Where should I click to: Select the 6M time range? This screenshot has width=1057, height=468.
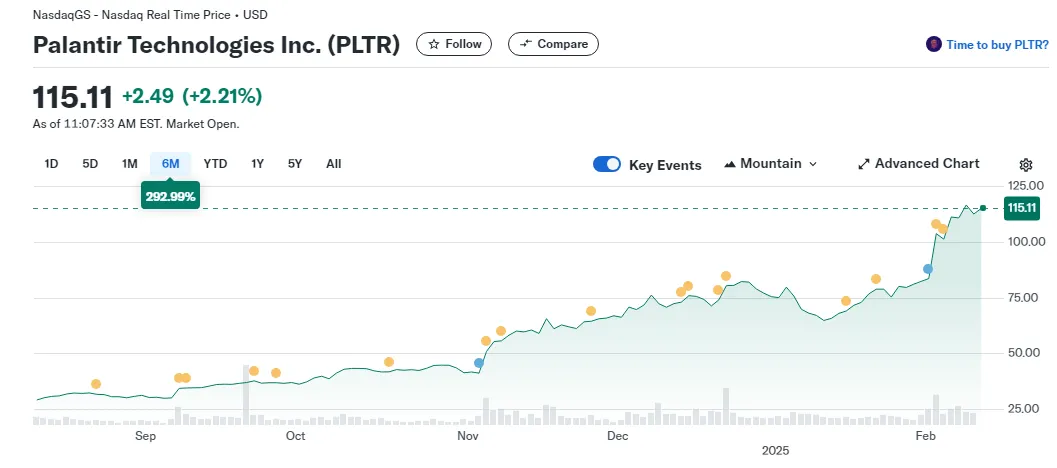171,164
